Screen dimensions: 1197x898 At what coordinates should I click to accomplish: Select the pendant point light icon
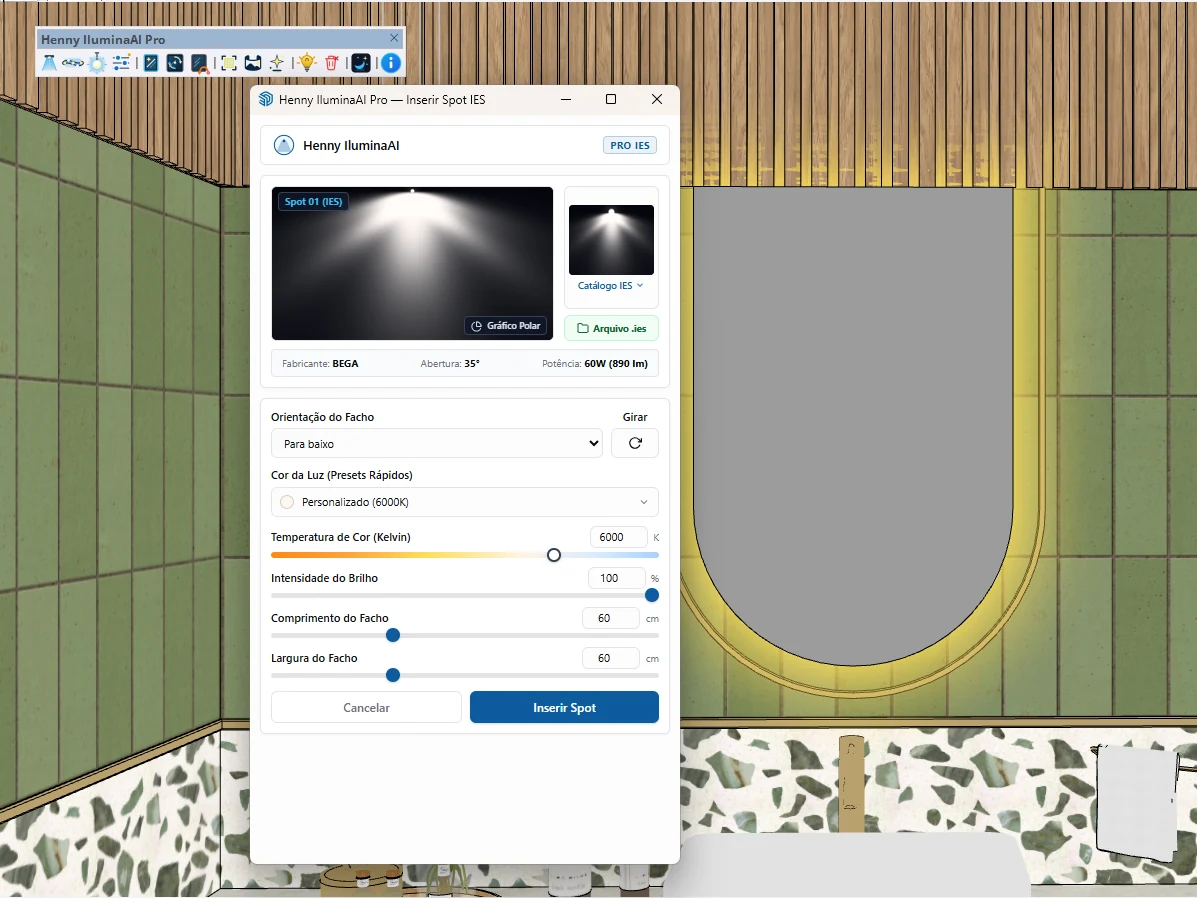pyautogui.click(x=97, y=63)
